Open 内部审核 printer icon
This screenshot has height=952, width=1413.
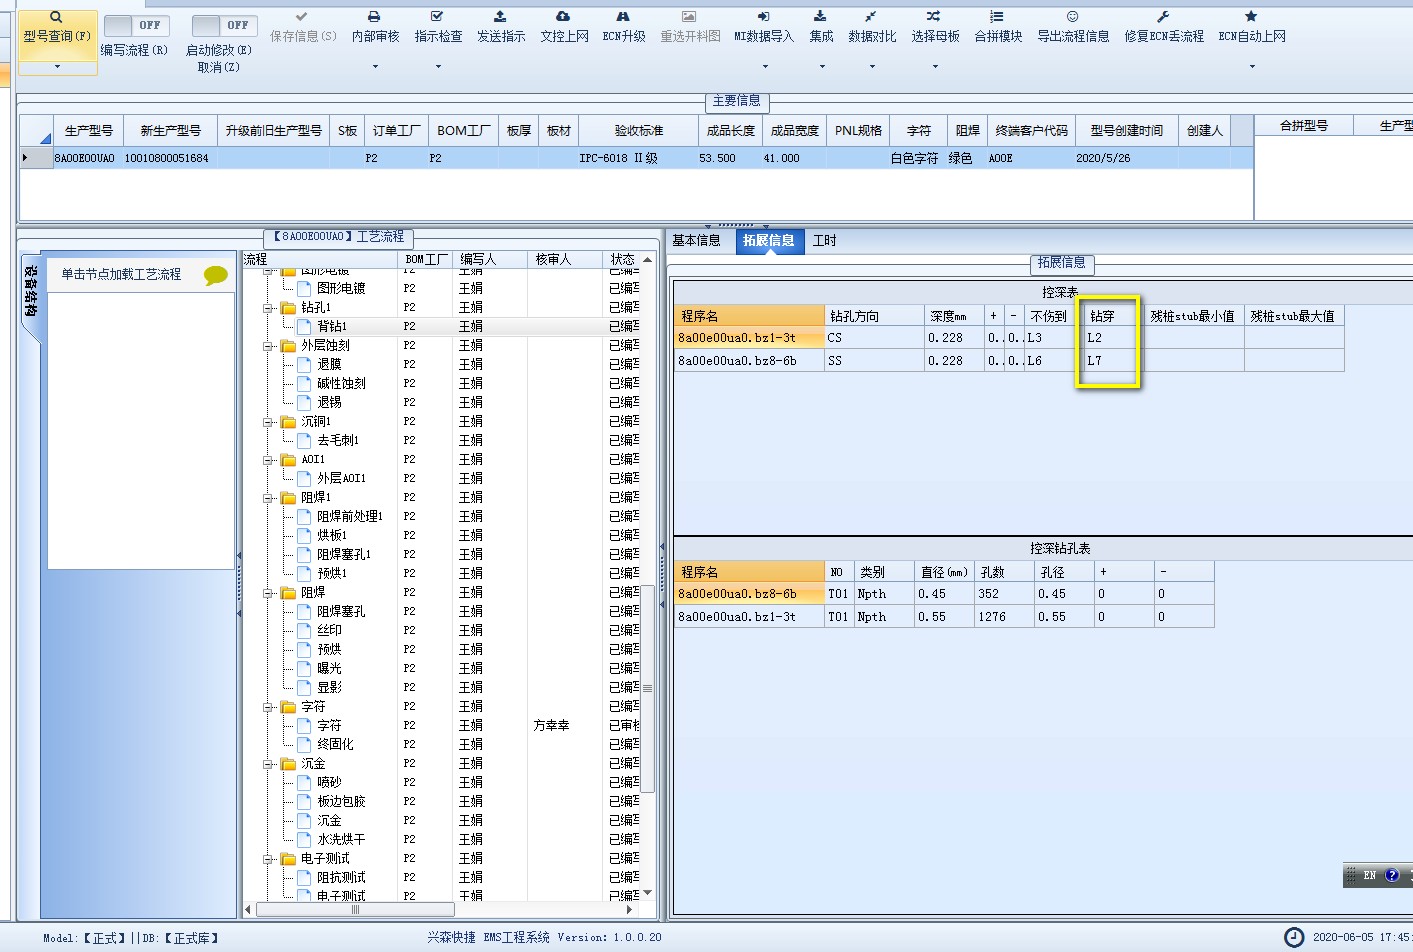[x=374, y=17]
